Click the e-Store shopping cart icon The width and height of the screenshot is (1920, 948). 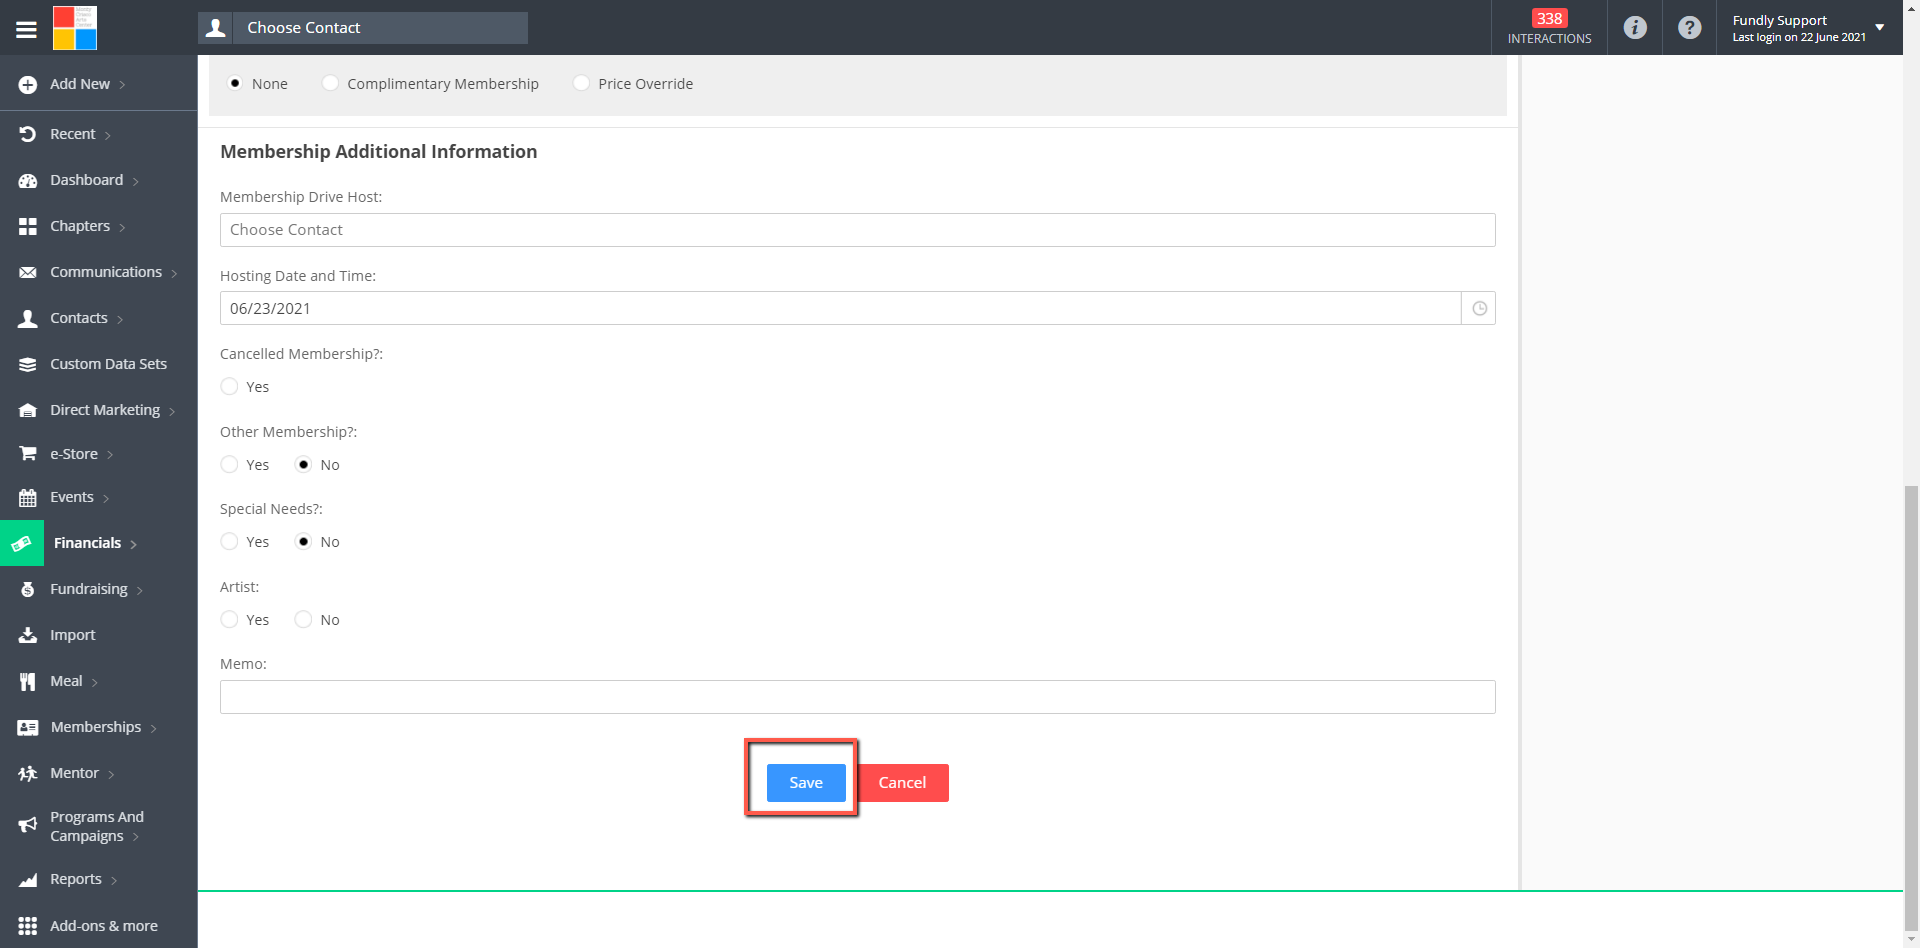[28, 454]
